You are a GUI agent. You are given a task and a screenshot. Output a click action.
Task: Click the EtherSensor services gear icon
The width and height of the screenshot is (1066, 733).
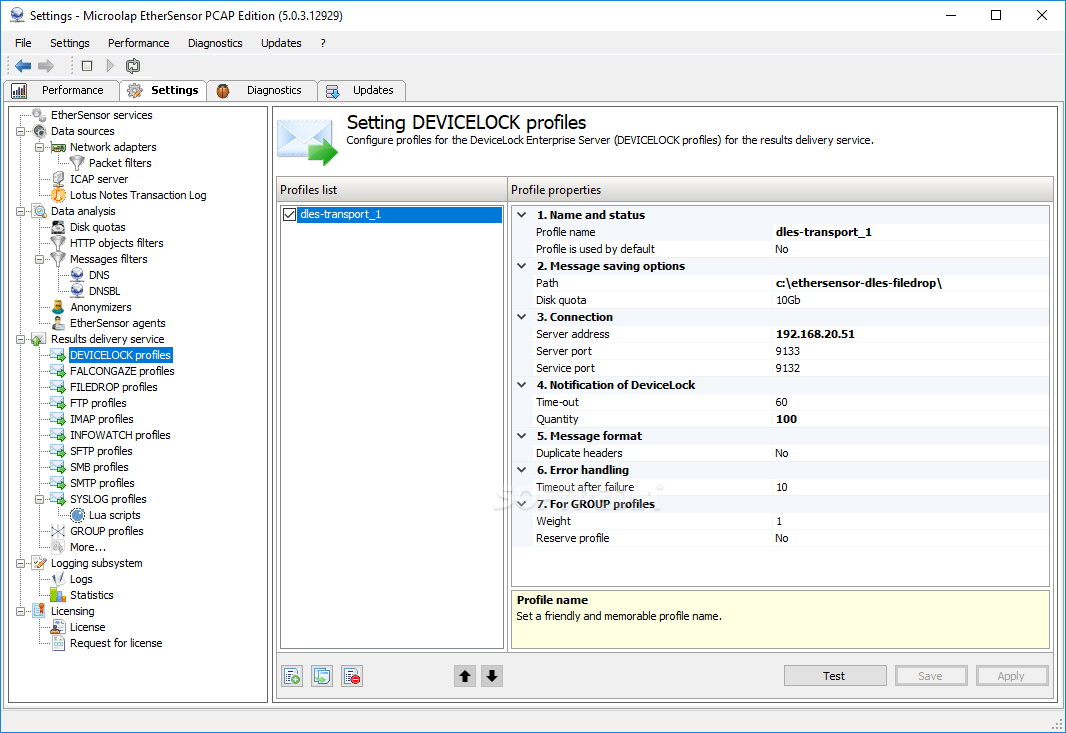pyautogui.click(x=39, y=115)
